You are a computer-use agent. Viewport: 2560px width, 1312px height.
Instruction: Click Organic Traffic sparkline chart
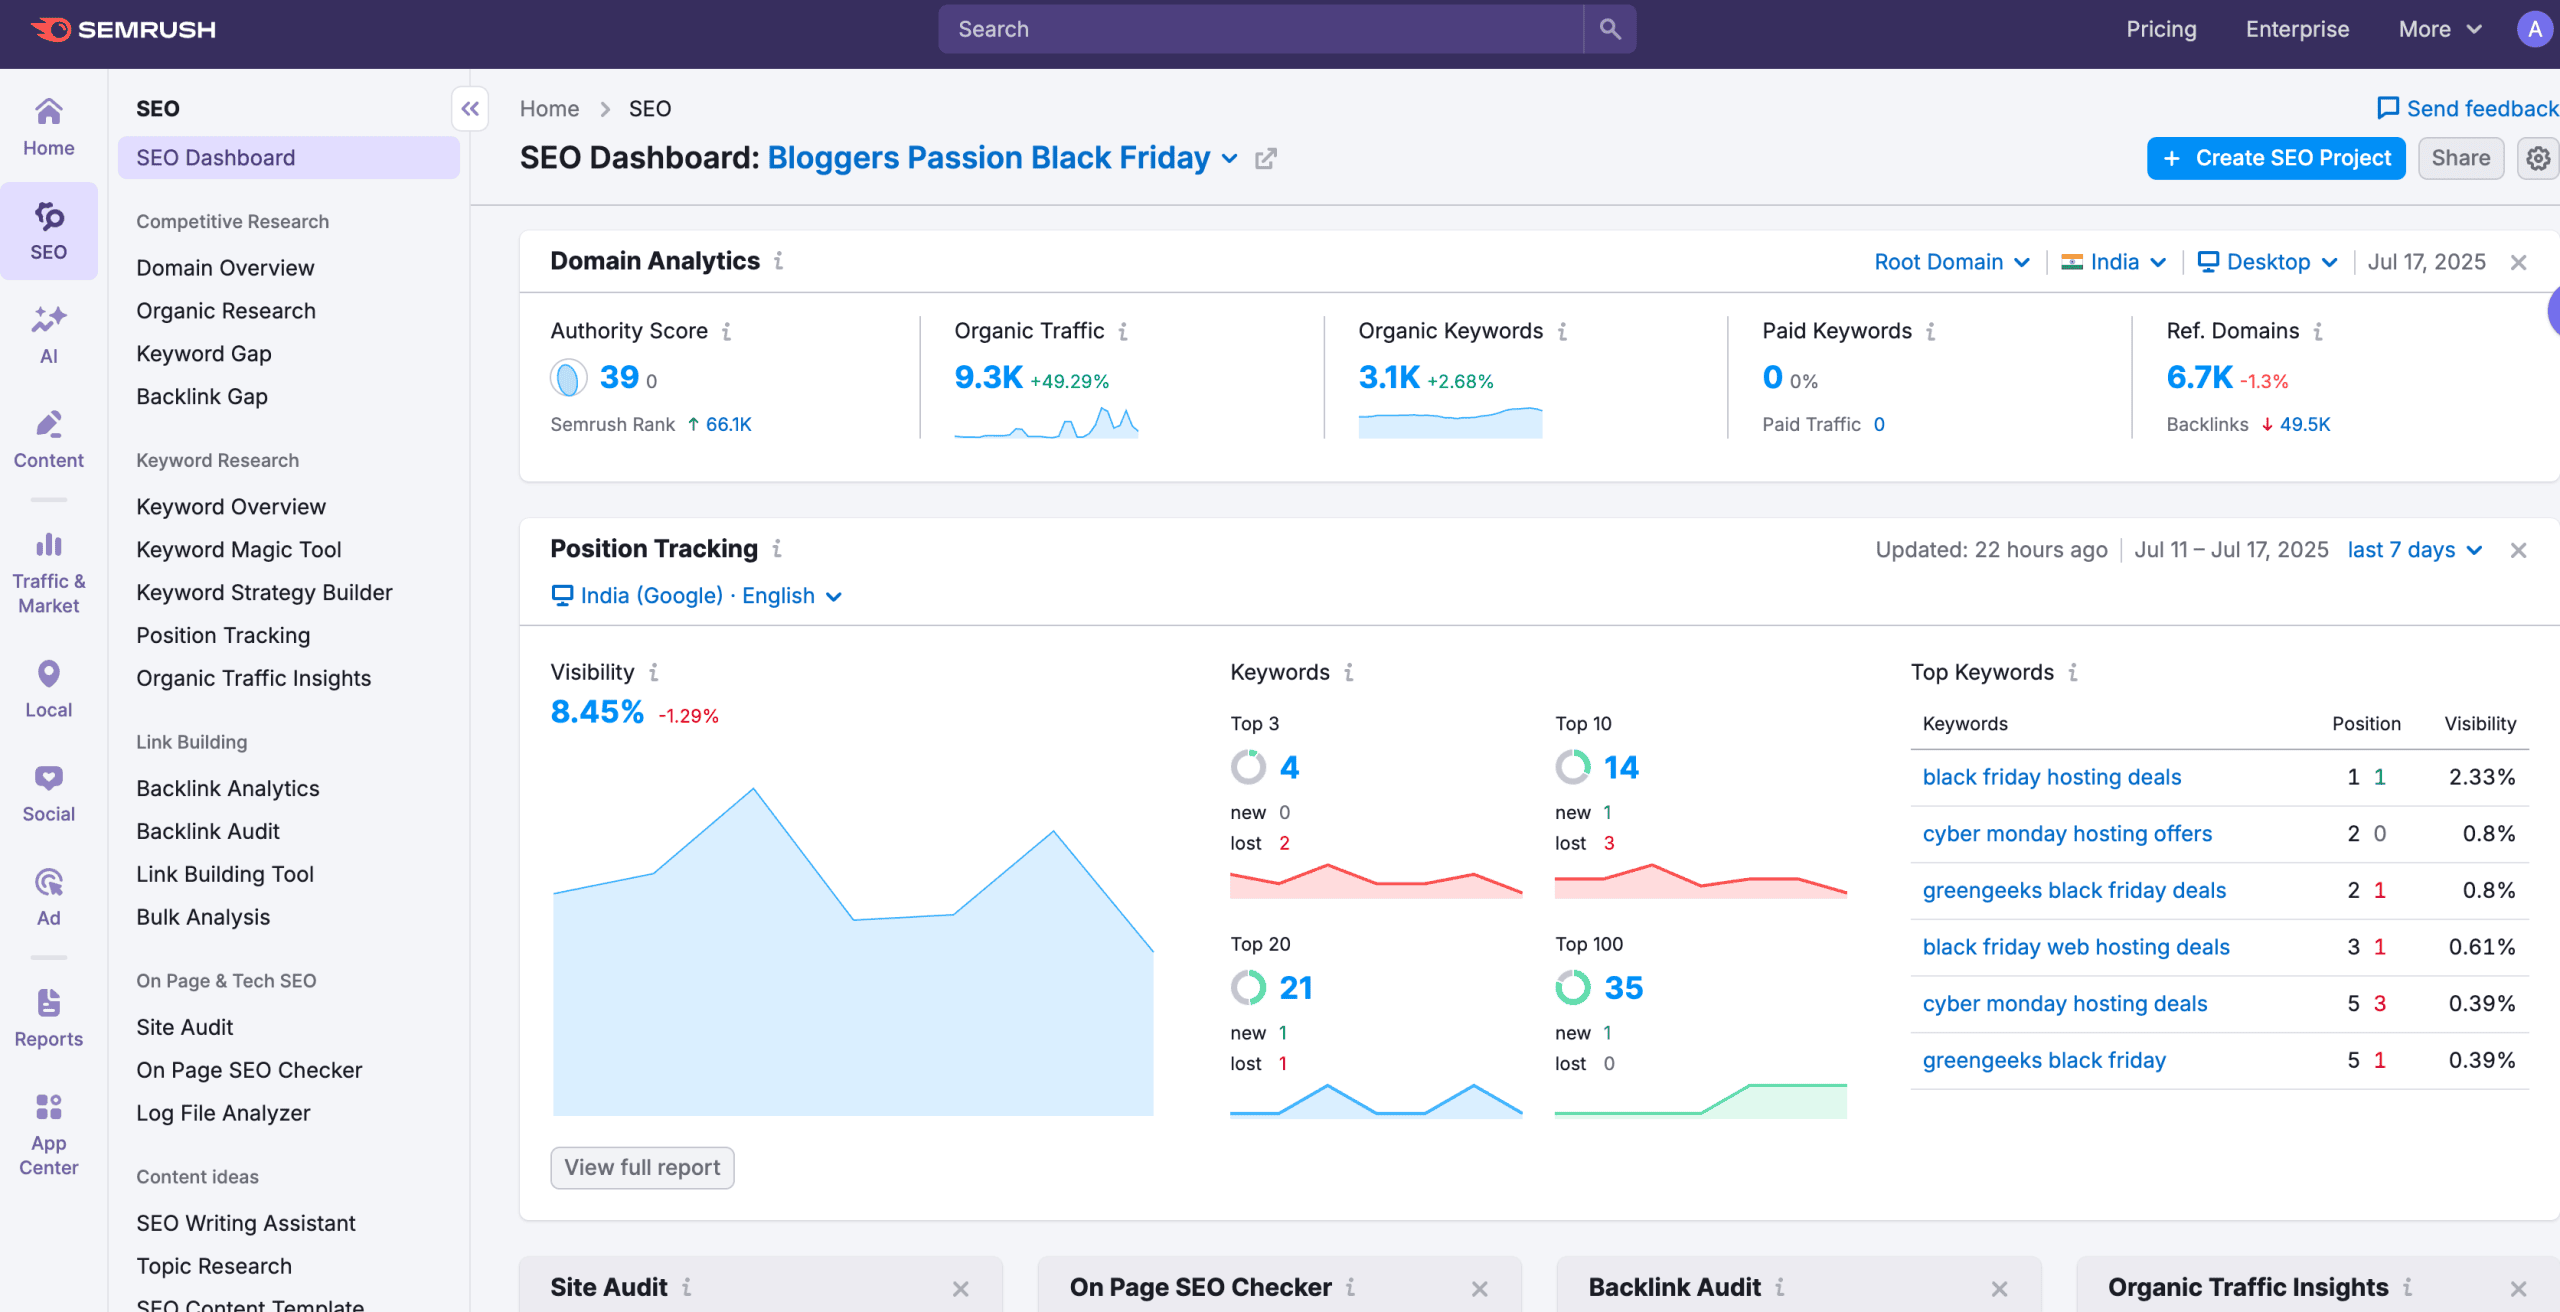[1046, 421]
